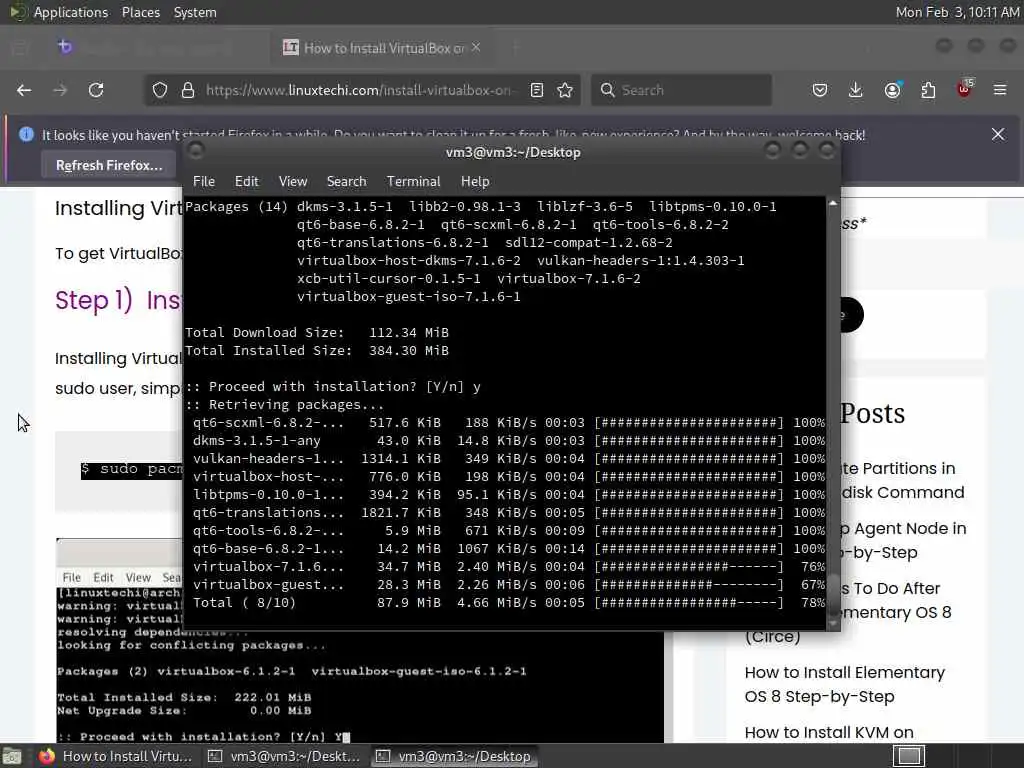This screenshot has height=768, width=1024.
Task: Bookmark this page with the star icon
Action: click(565, 90)
